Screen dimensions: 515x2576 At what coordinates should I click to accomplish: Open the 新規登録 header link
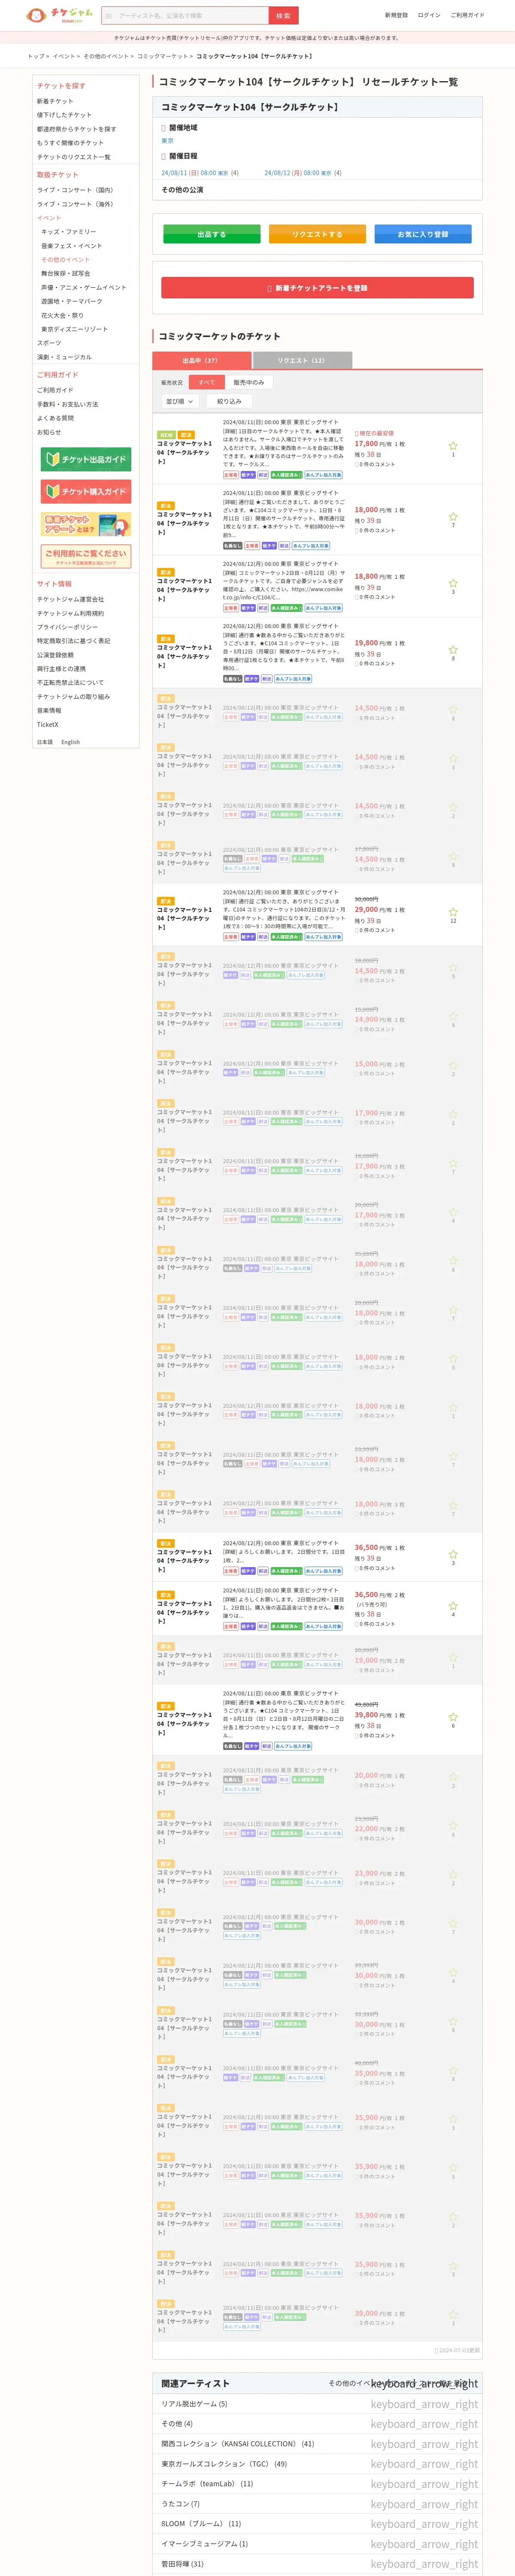coord(396,15)
